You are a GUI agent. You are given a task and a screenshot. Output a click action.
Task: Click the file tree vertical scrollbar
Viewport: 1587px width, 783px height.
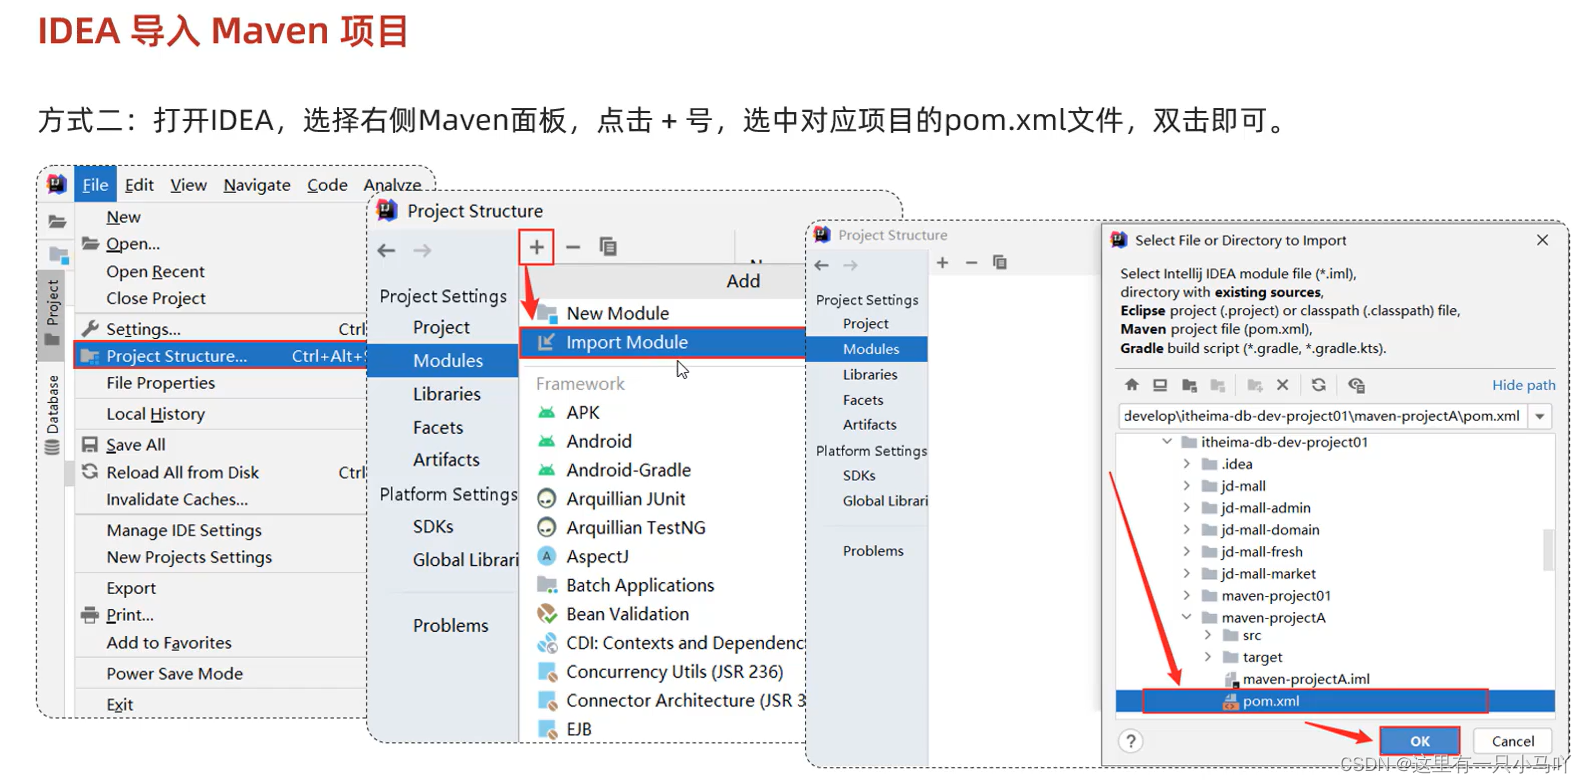pyautogui.click(x=1548, y=549)
